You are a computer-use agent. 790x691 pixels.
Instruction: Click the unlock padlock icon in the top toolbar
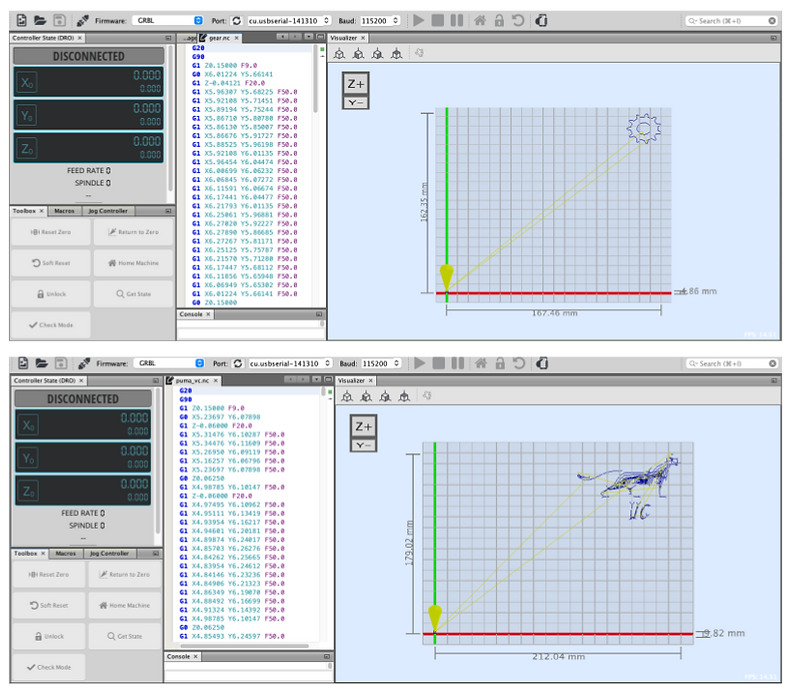click(x=499, y=21)
